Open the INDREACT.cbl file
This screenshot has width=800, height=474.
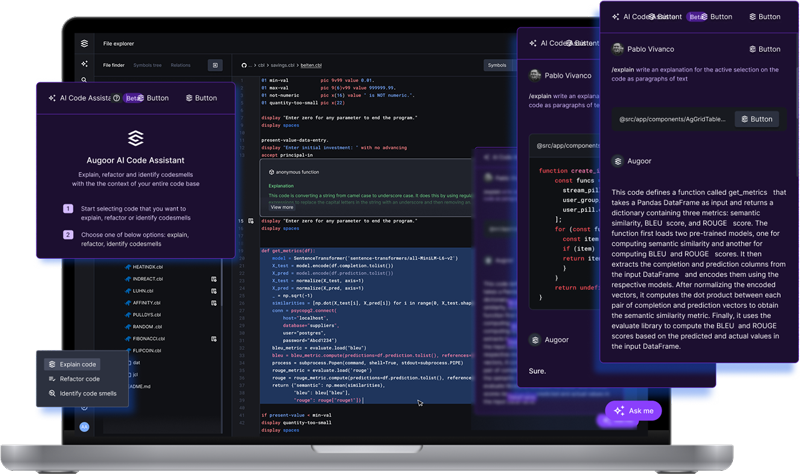(147, 279)
